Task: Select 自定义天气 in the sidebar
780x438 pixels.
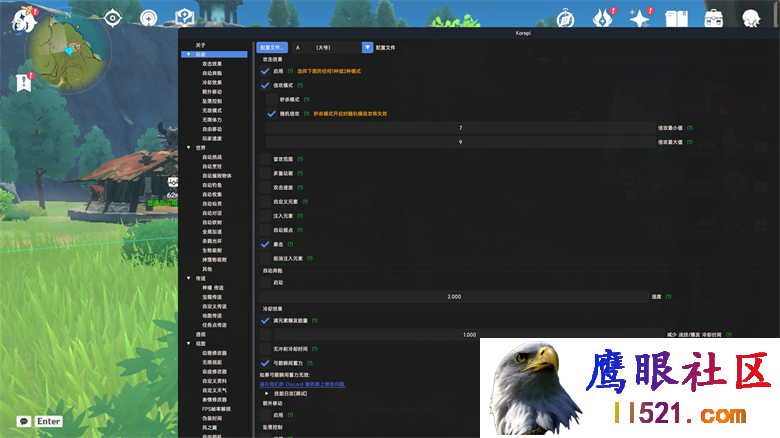Action: [214, 390]
